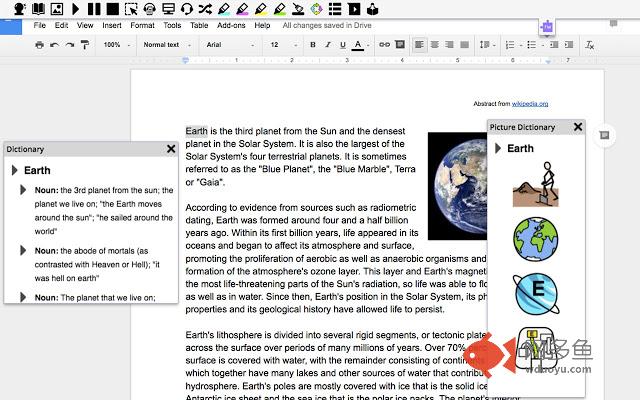The width and height of the screenshot is (640, 400).
Task: Open the Normal text style dropdown
Action: pos(167,45)
